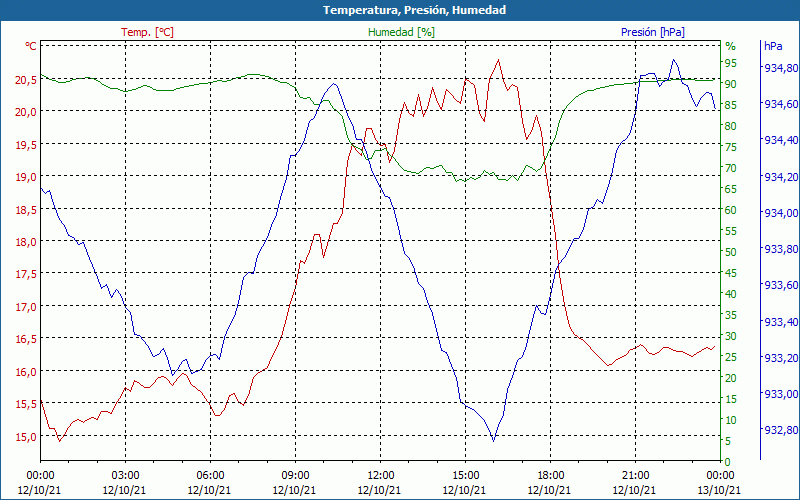Click the humidity axis value '65'
The image size is (800, 500).
click(x=731, y=189)
